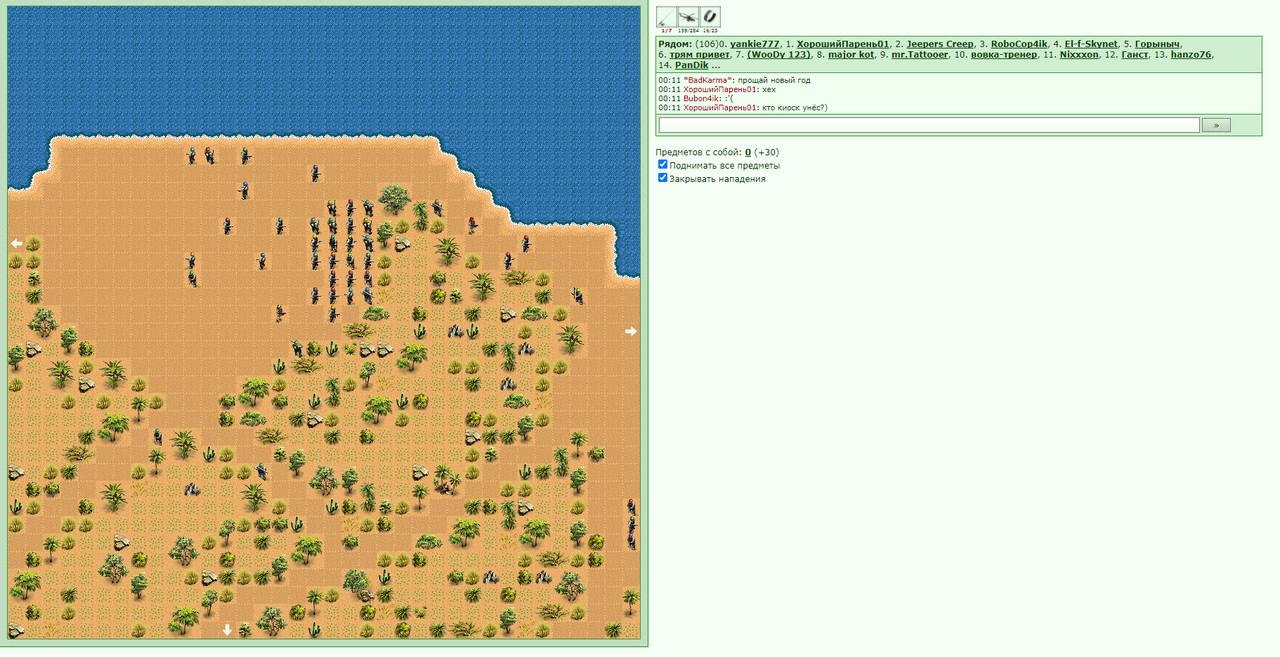Open nearby player трям привет link

[699, 55]
